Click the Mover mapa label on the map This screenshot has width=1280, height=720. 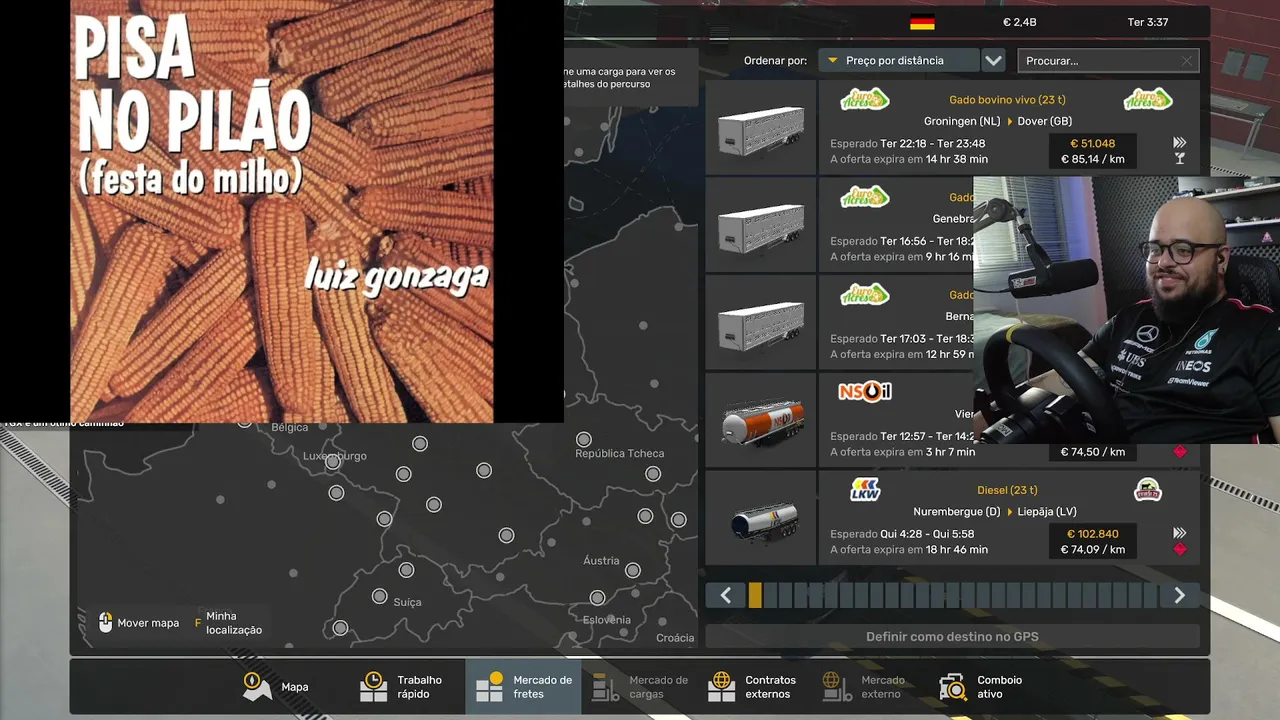point(148,623)
